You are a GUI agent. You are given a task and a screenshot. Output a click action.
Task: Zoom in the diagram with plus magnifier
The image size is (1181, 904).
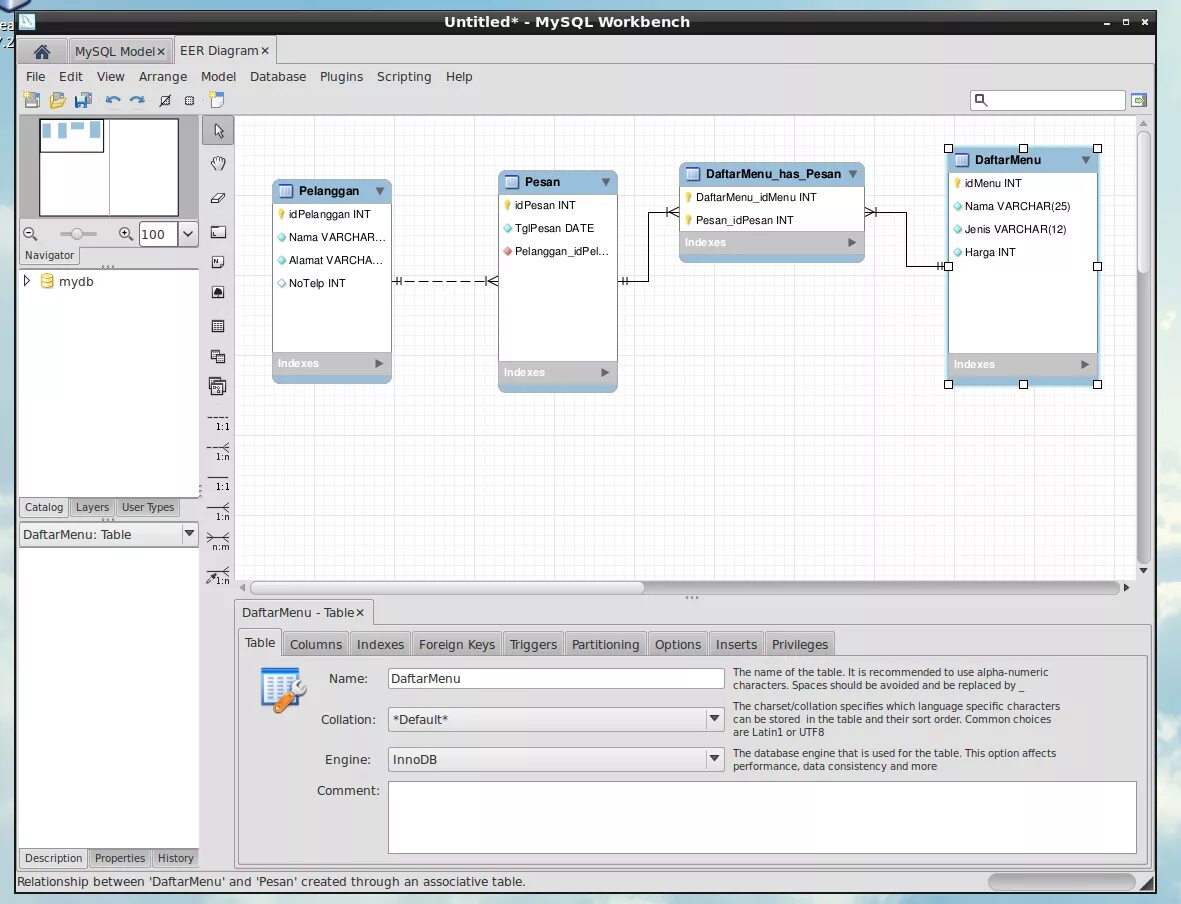[x=126, y=234]
